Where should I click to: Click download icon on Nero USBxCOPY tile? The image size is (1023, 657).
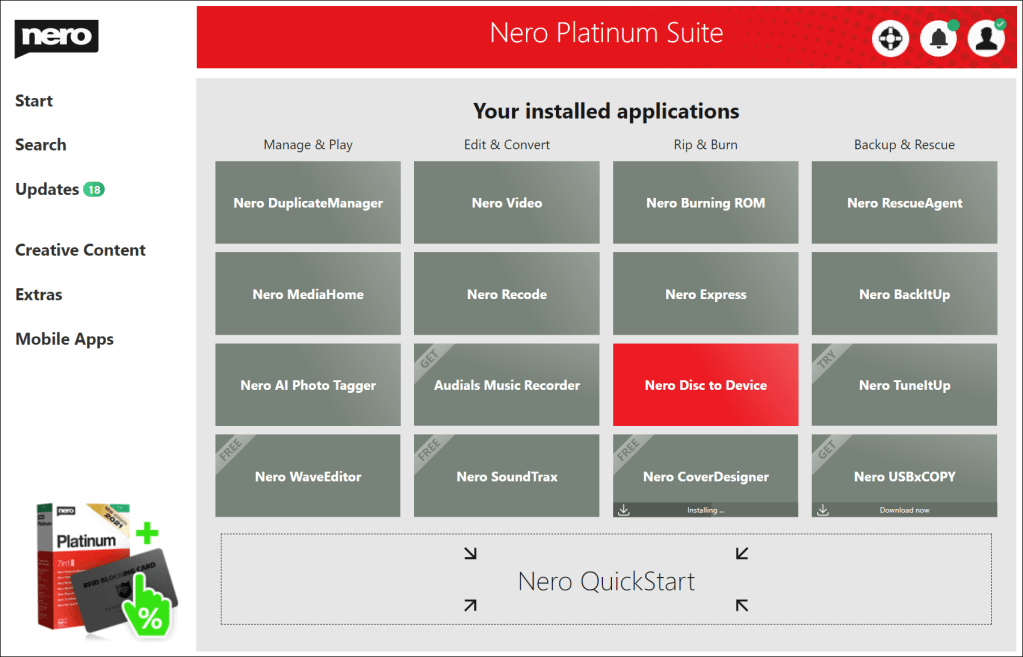(823, 510)
